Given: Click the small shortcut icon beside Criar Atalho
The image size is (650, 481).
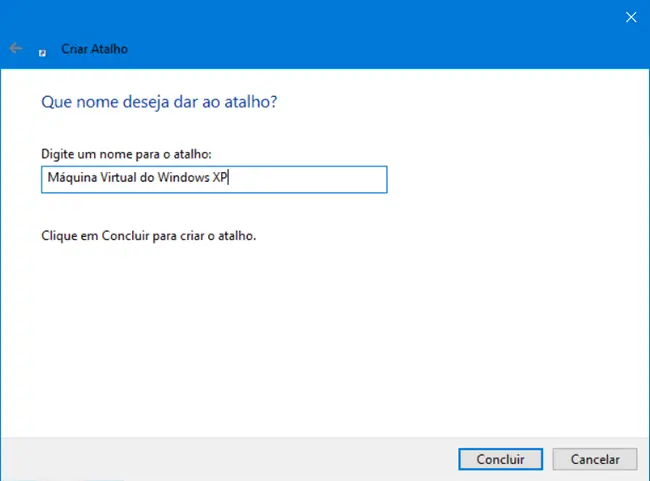Looking at the screenshot, I should [42, 50].
